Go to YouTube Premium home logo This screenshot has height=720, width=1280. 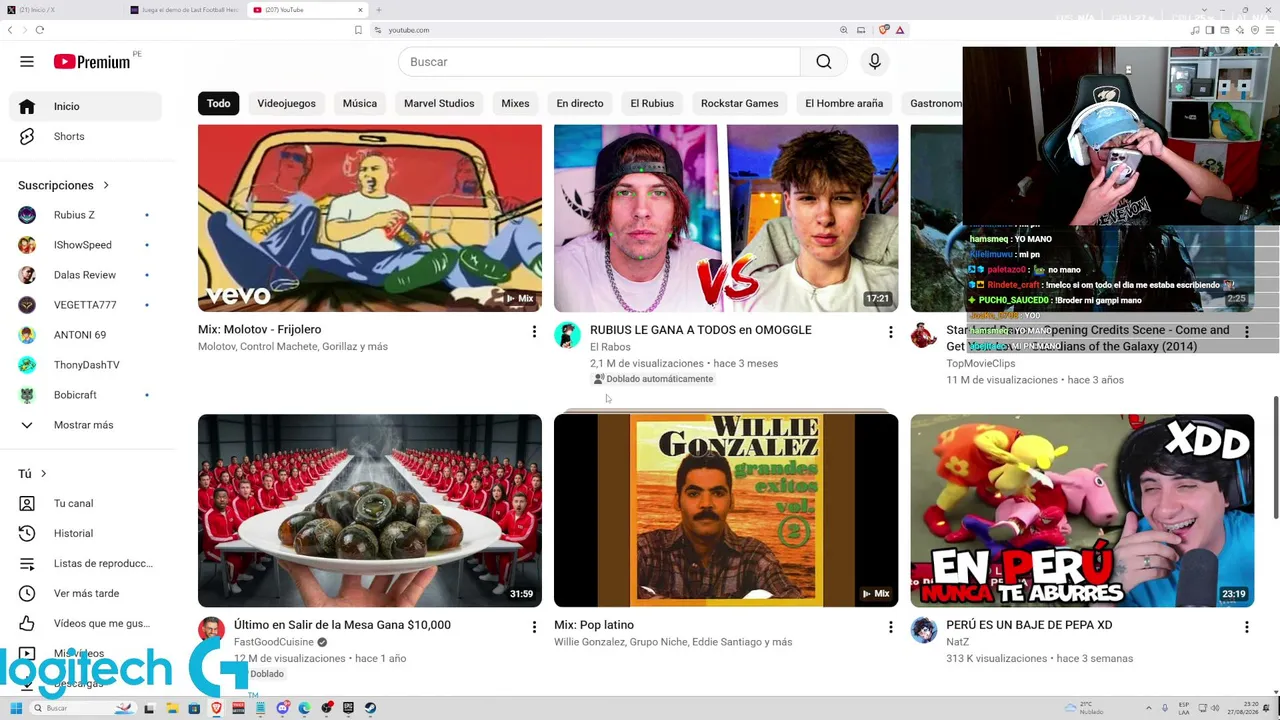coord(92,62)
